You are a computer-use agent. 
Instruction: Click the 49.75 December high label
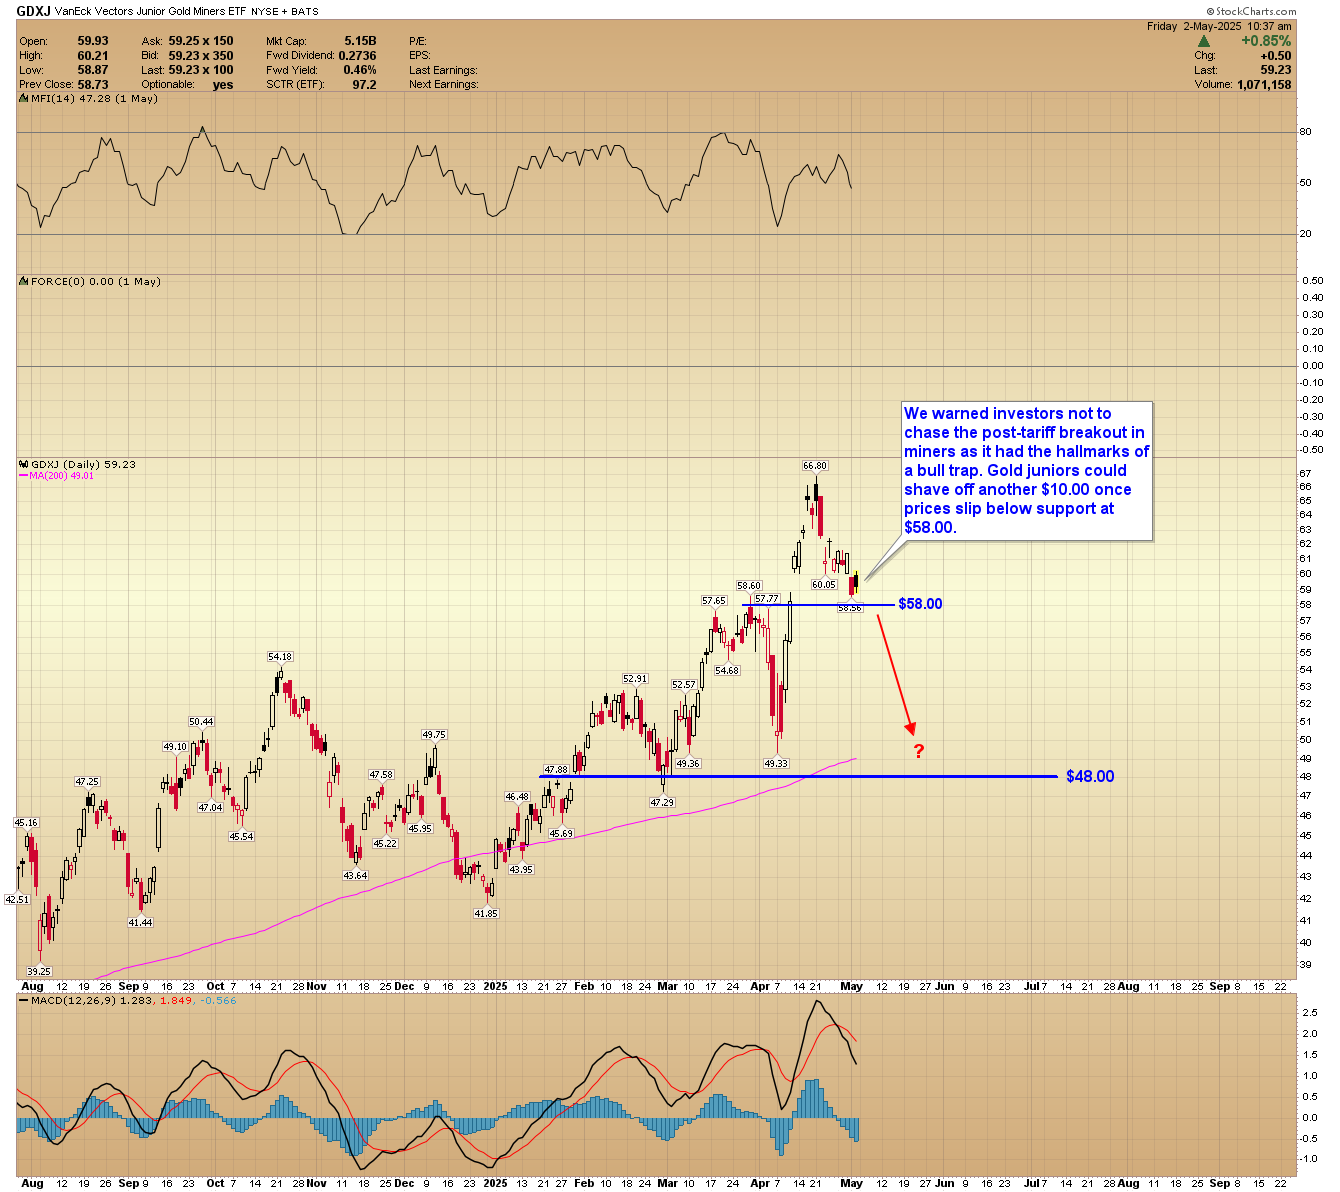(434, 735)
